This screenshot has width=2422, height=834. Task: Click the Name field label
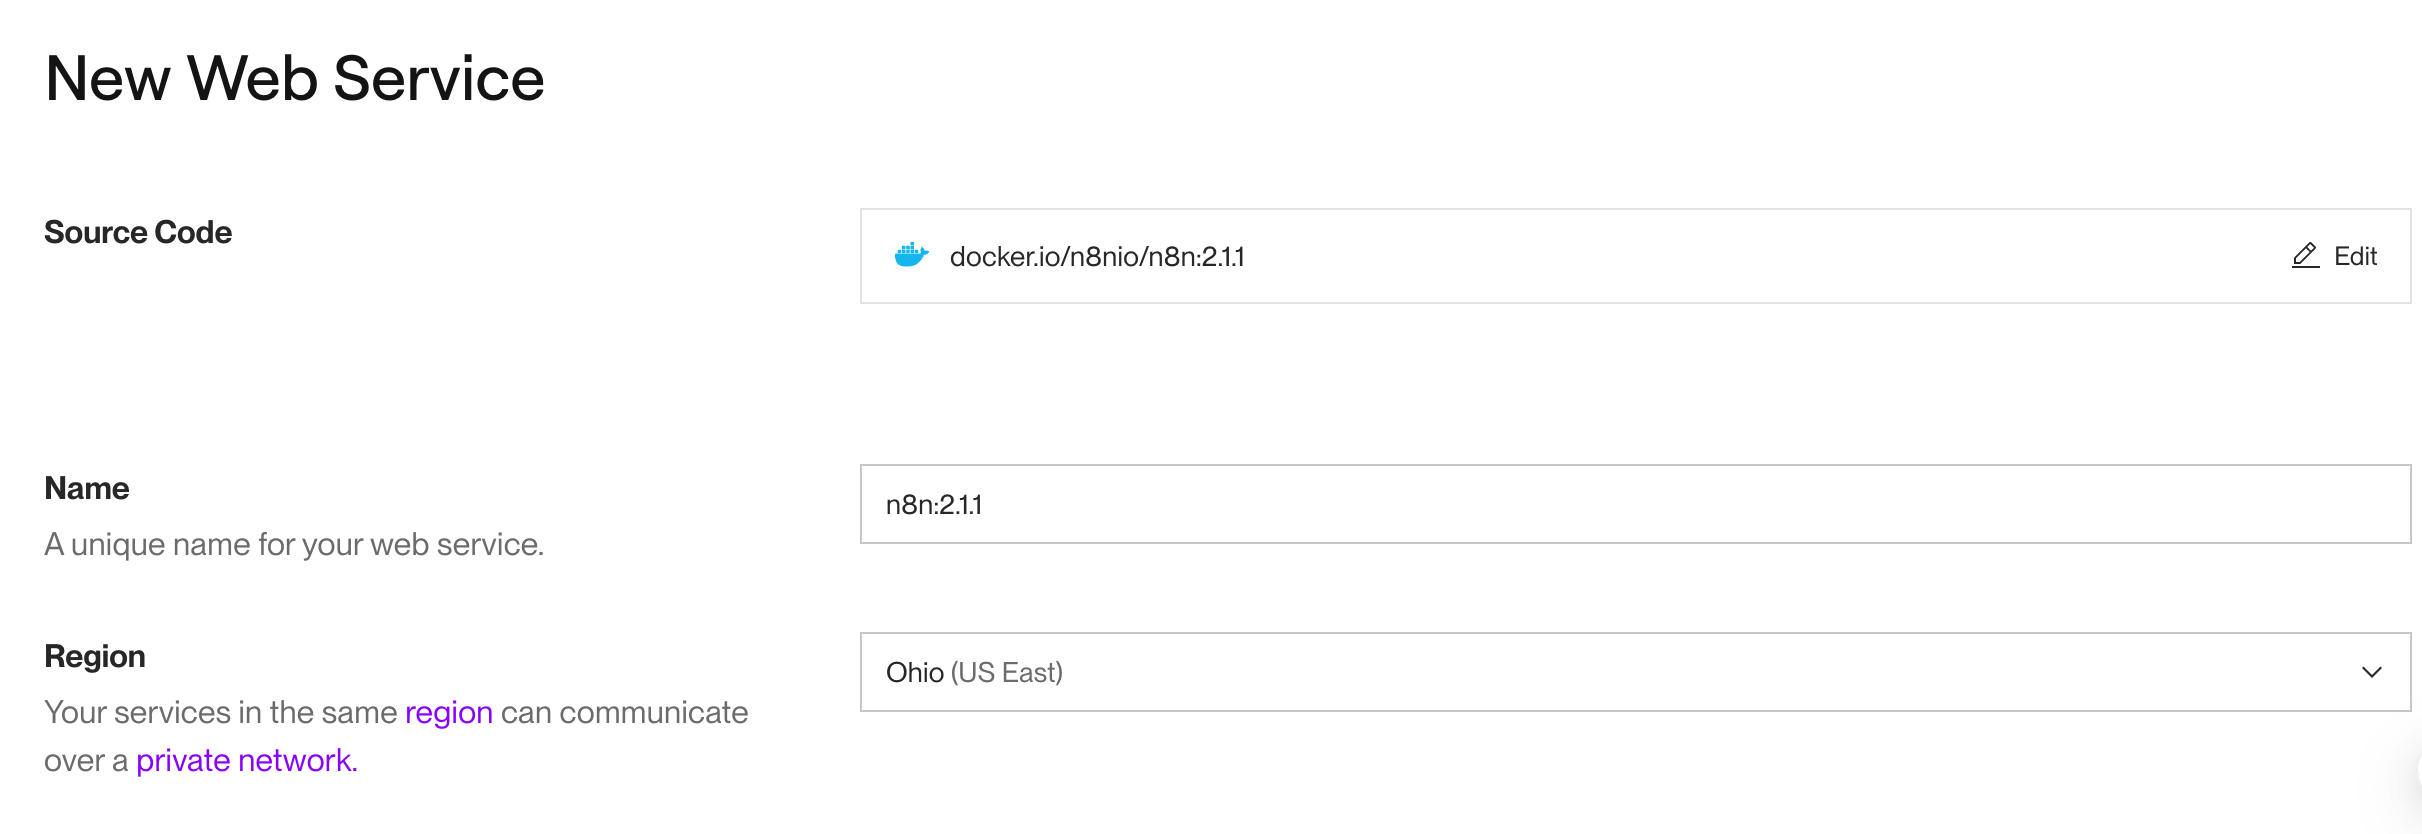pyautogui.click(x=87, y=488)
